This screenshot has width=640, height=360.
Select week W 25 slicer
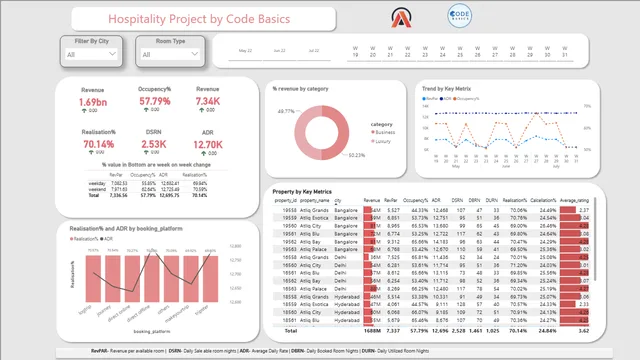tap(460, 52)
